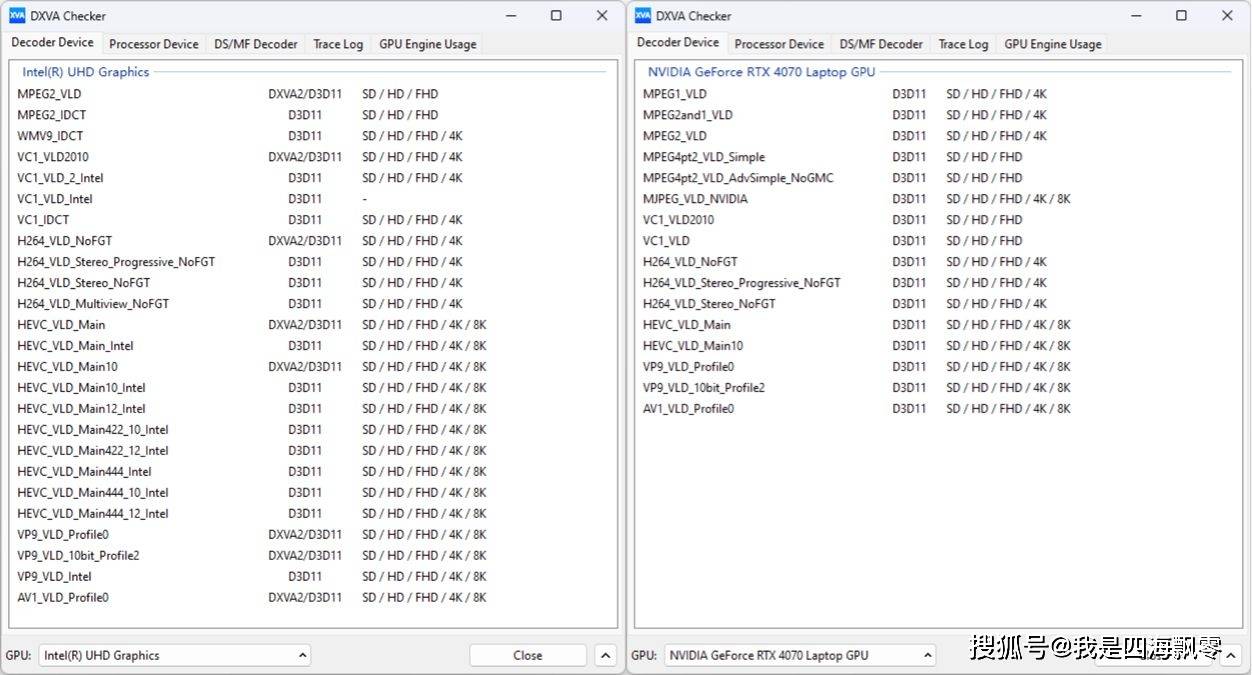Select the HEVC_VLD_Main12_Intel decoder row
Image resolution: width=1252 pixels, height=675 pixels.
(x=312, y=409)
